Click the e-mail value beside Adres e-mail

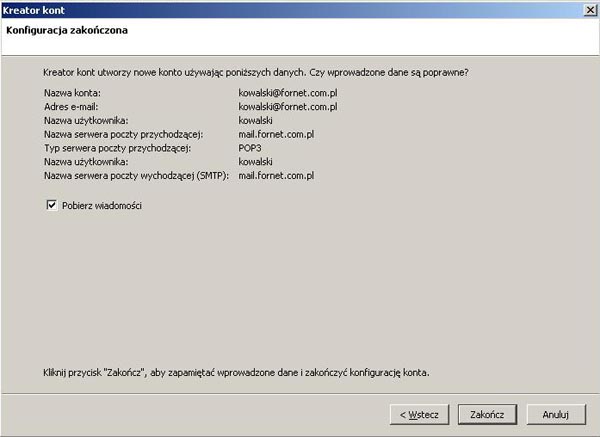(x=287, y=106)
